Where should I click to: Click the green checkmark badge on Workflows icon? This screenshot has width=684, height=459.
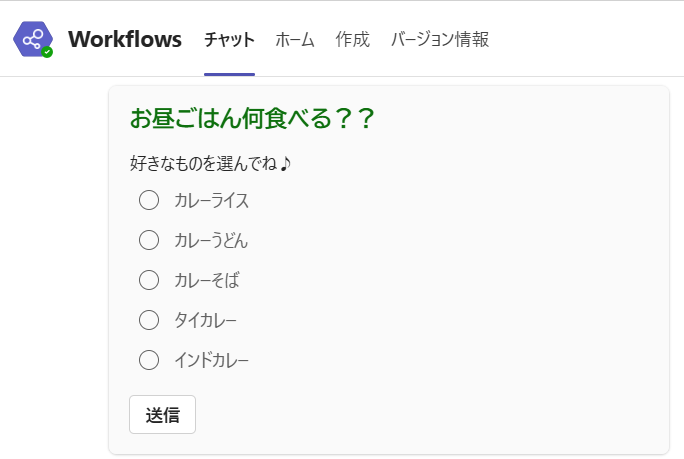47,52
